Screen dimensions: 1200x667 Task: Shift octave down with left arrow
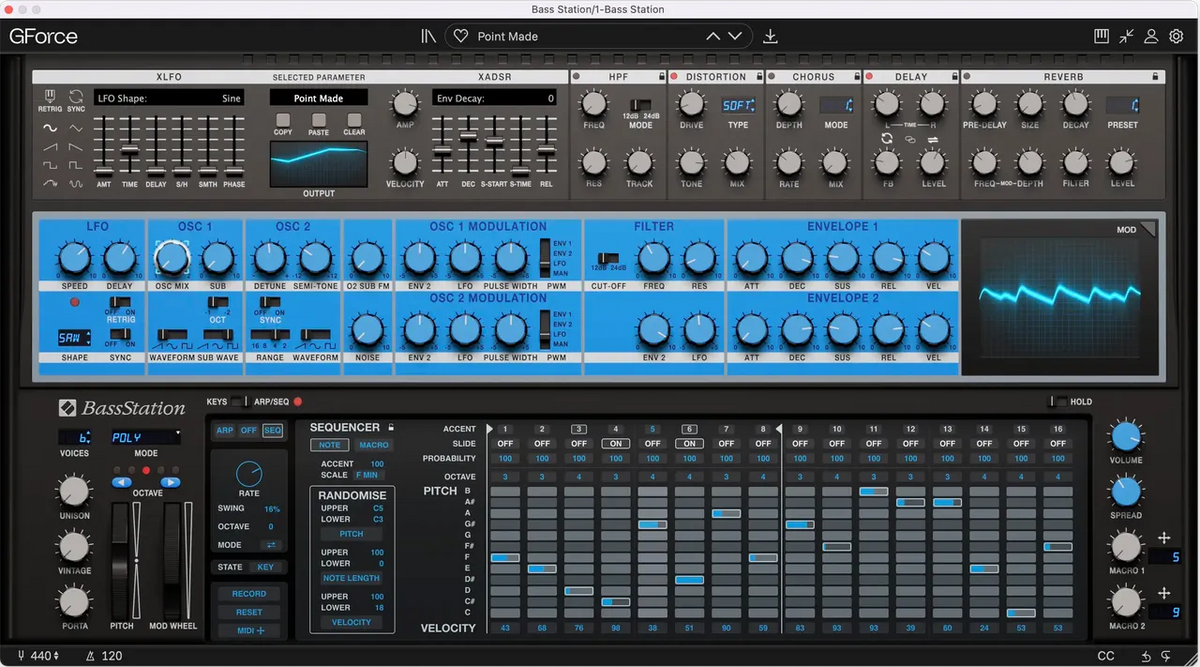tap(122, 481)
